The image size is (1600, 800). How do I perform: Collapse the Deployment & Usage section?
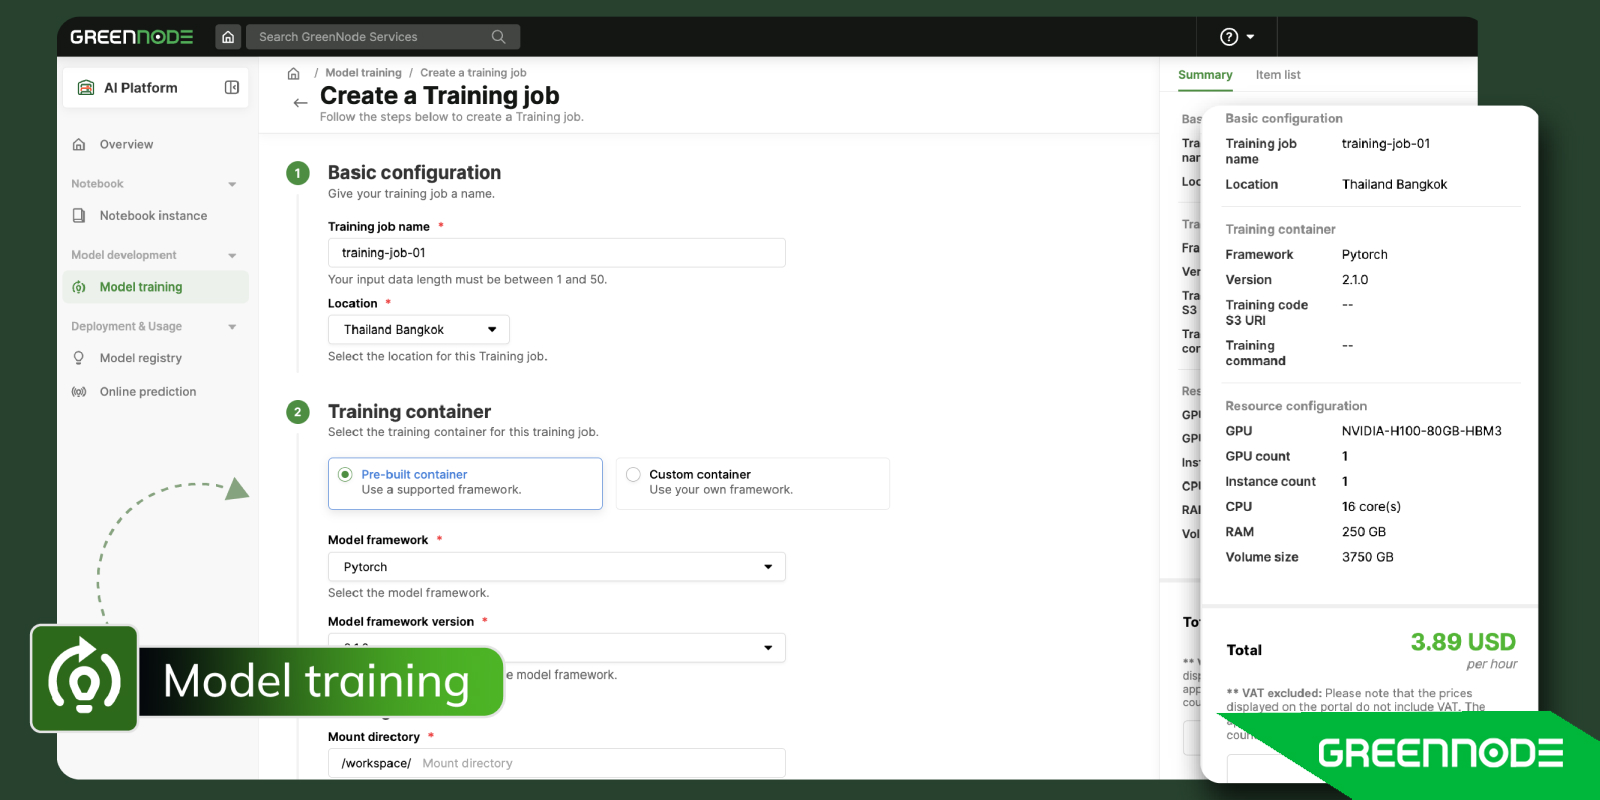point(232,327)
